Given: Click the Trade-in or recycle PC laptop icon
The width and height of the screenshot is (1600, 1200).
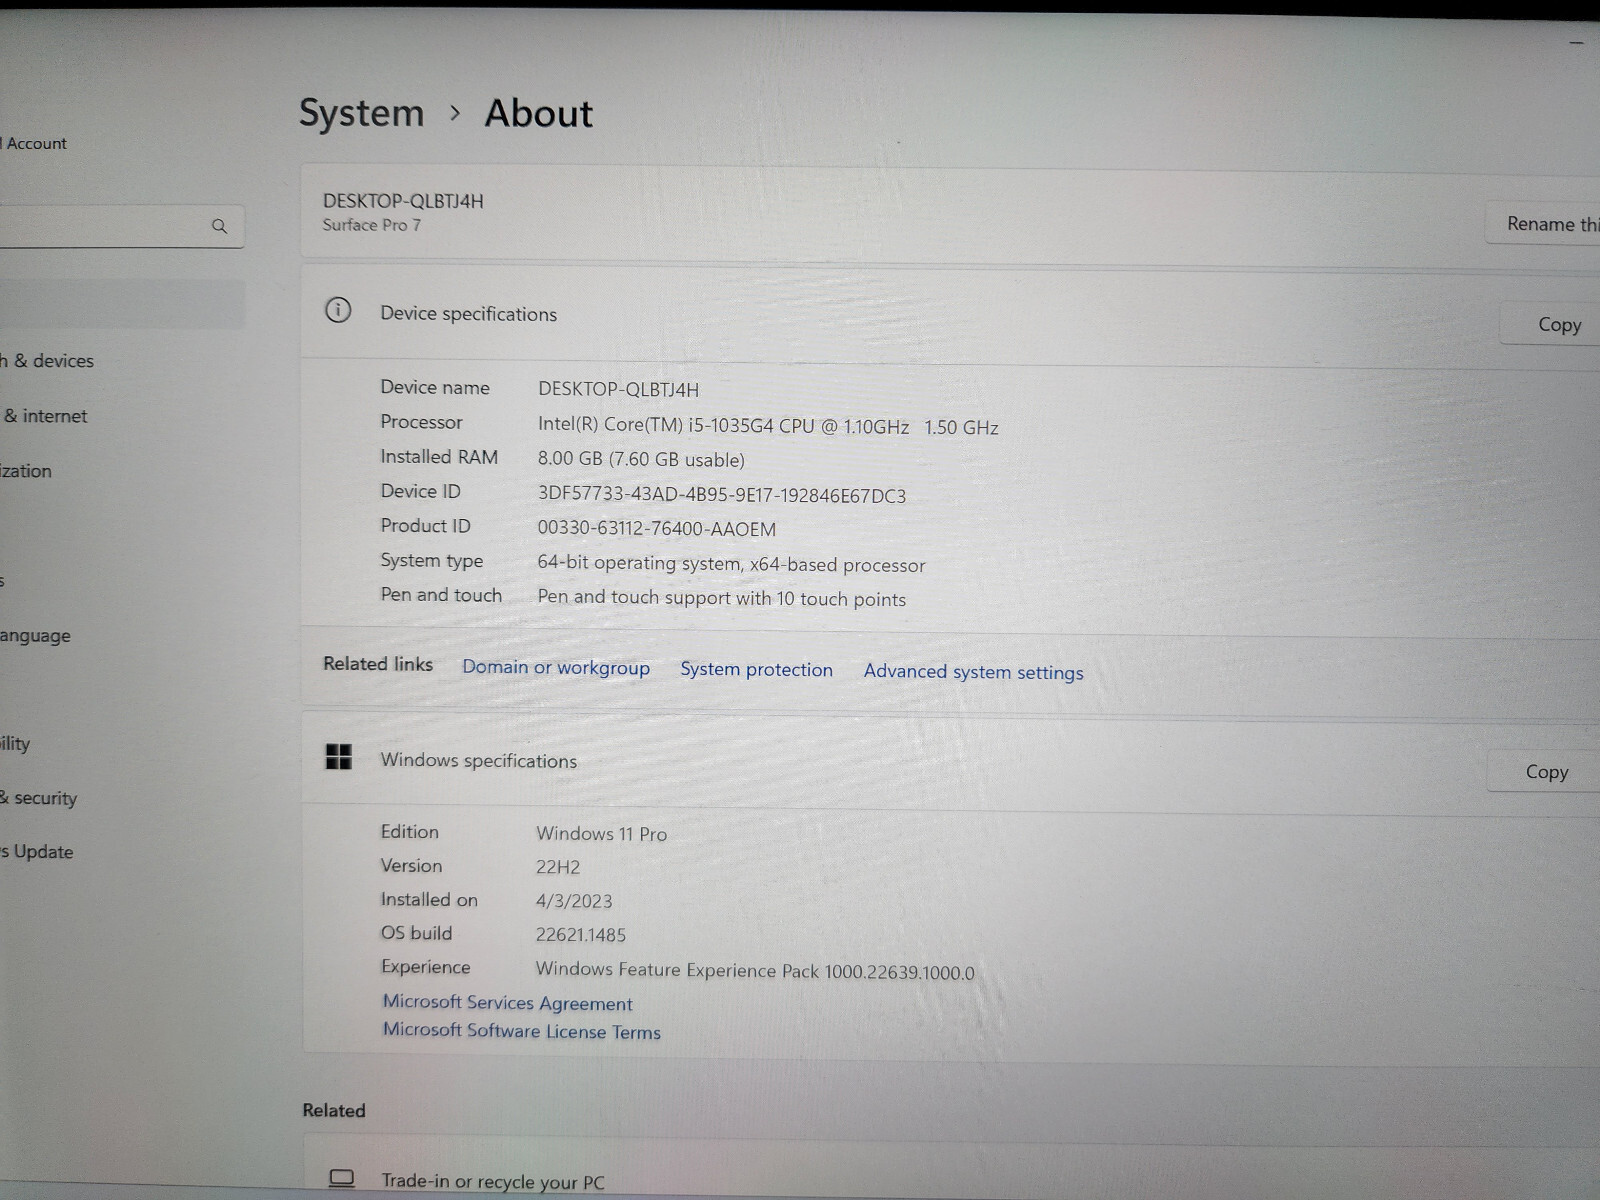Looking at the screenshot, I should [342, 1178].
